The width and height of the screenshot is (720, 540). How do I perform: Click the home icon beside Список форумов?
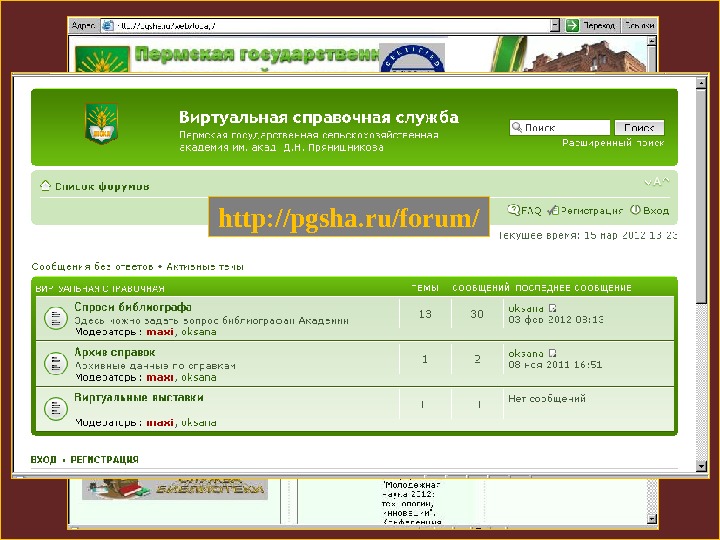pos(45,186)
